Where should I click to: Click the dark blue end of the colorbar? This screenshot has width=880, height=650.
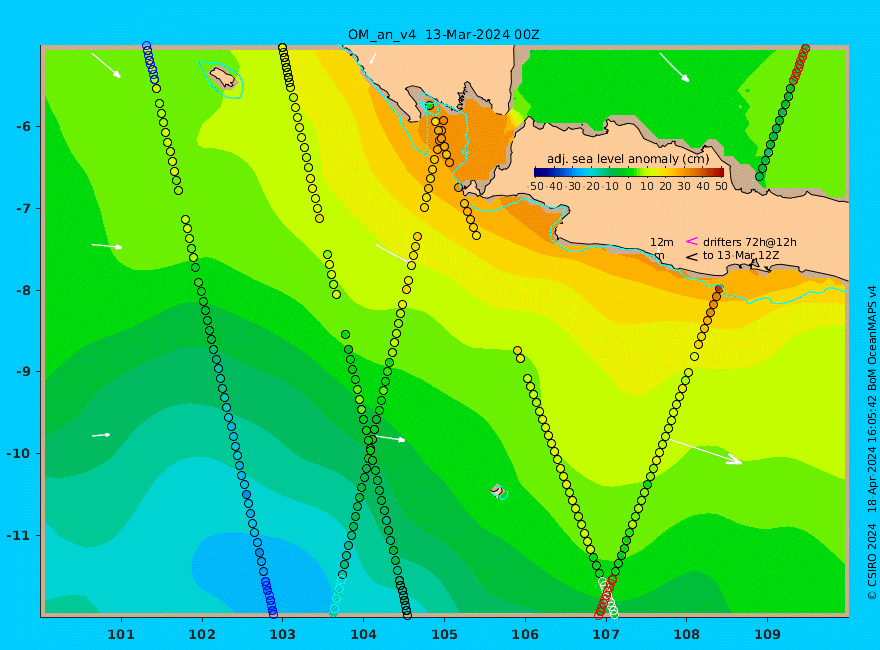tap(537, 172)
